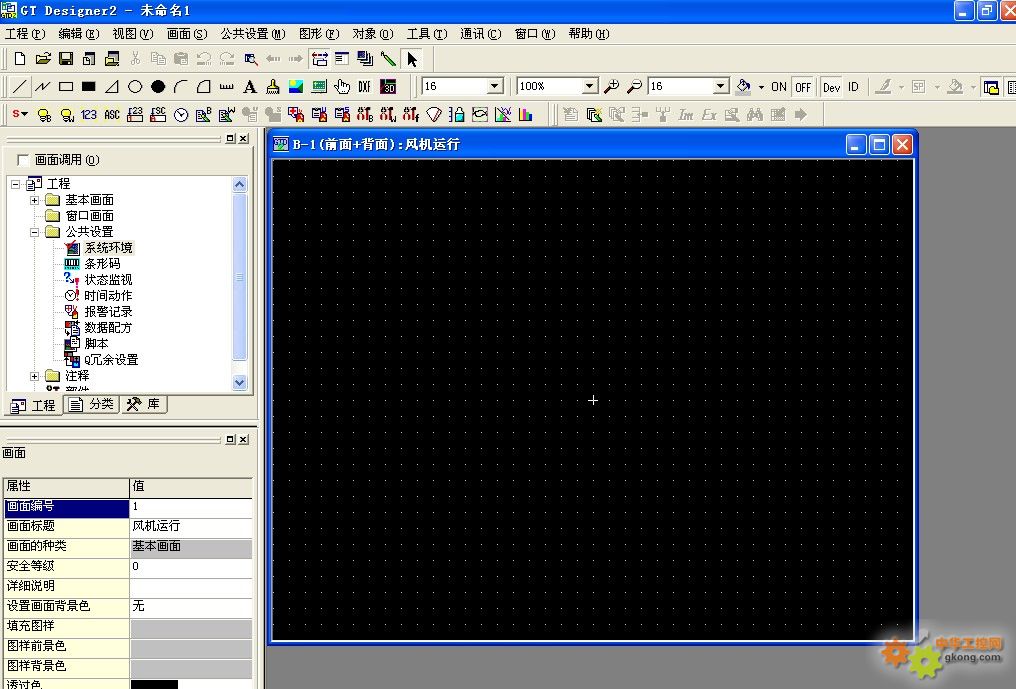Click the bar Graph object icon
Image resolution: width=1016 pixels, height=689 pixels.
(525, 115)
